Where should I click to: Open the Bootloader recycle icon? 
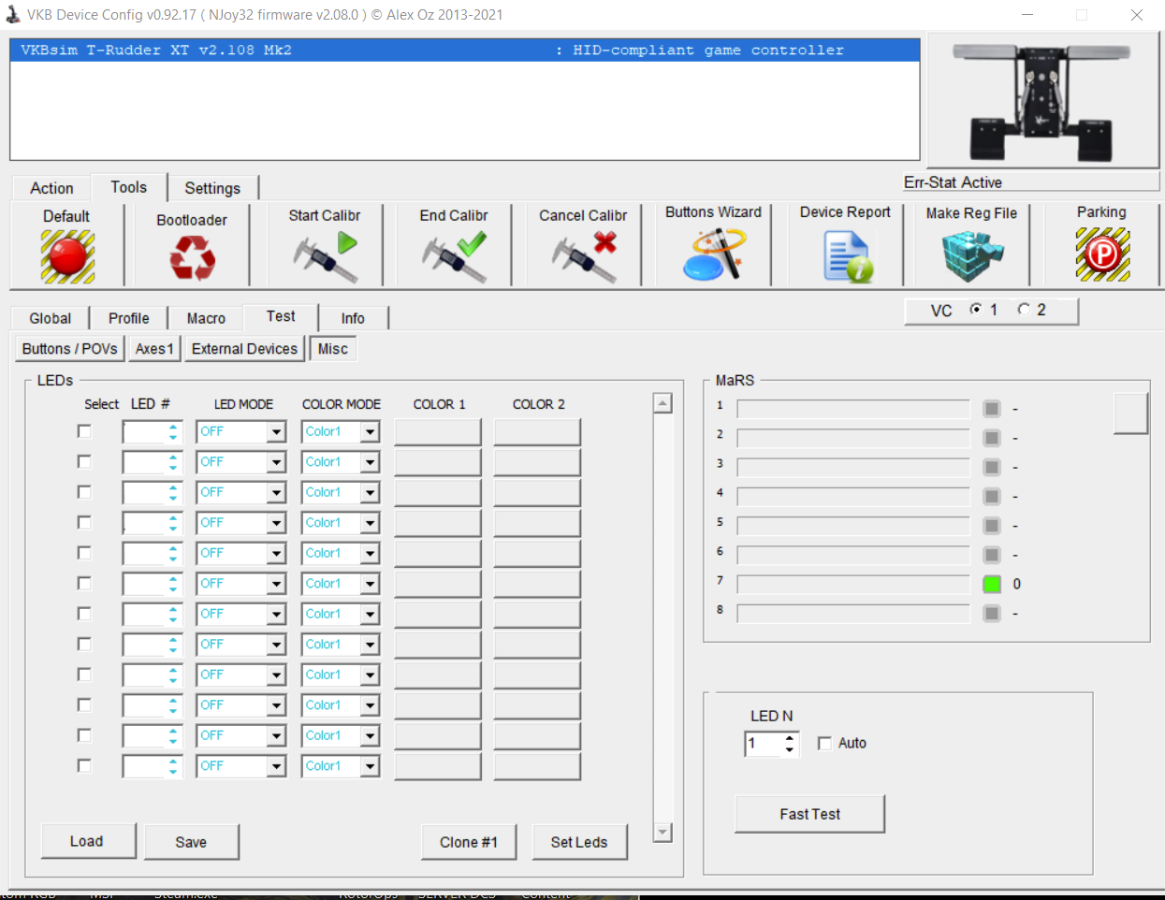coord(192,257)
